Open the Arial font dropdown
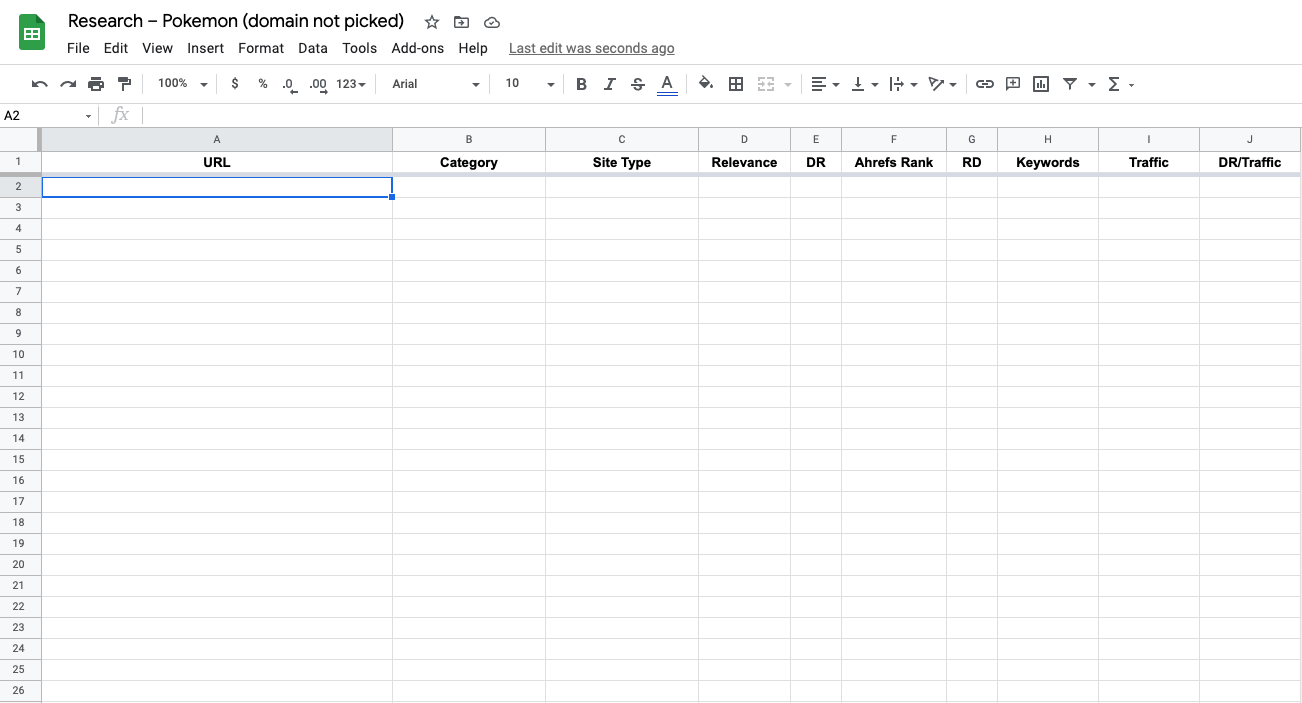The image size is (1302, 703). tap(436, 84)
